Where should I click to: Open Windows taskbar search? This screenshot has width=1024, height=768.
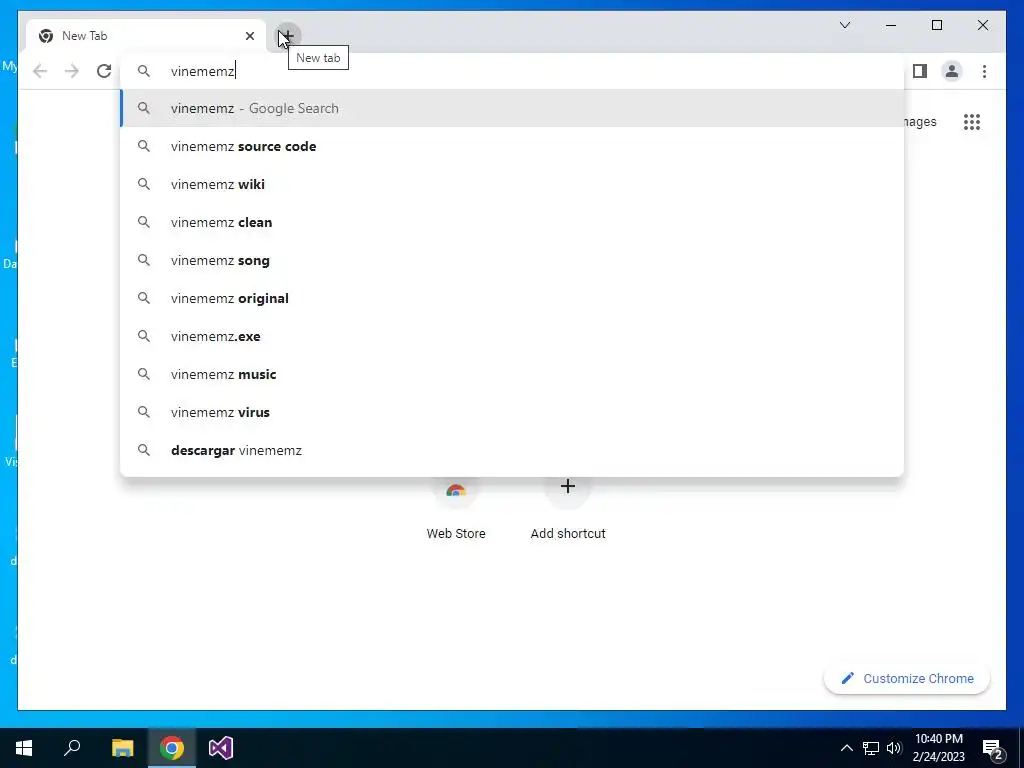pyautogui.click(x=72, y=748)
